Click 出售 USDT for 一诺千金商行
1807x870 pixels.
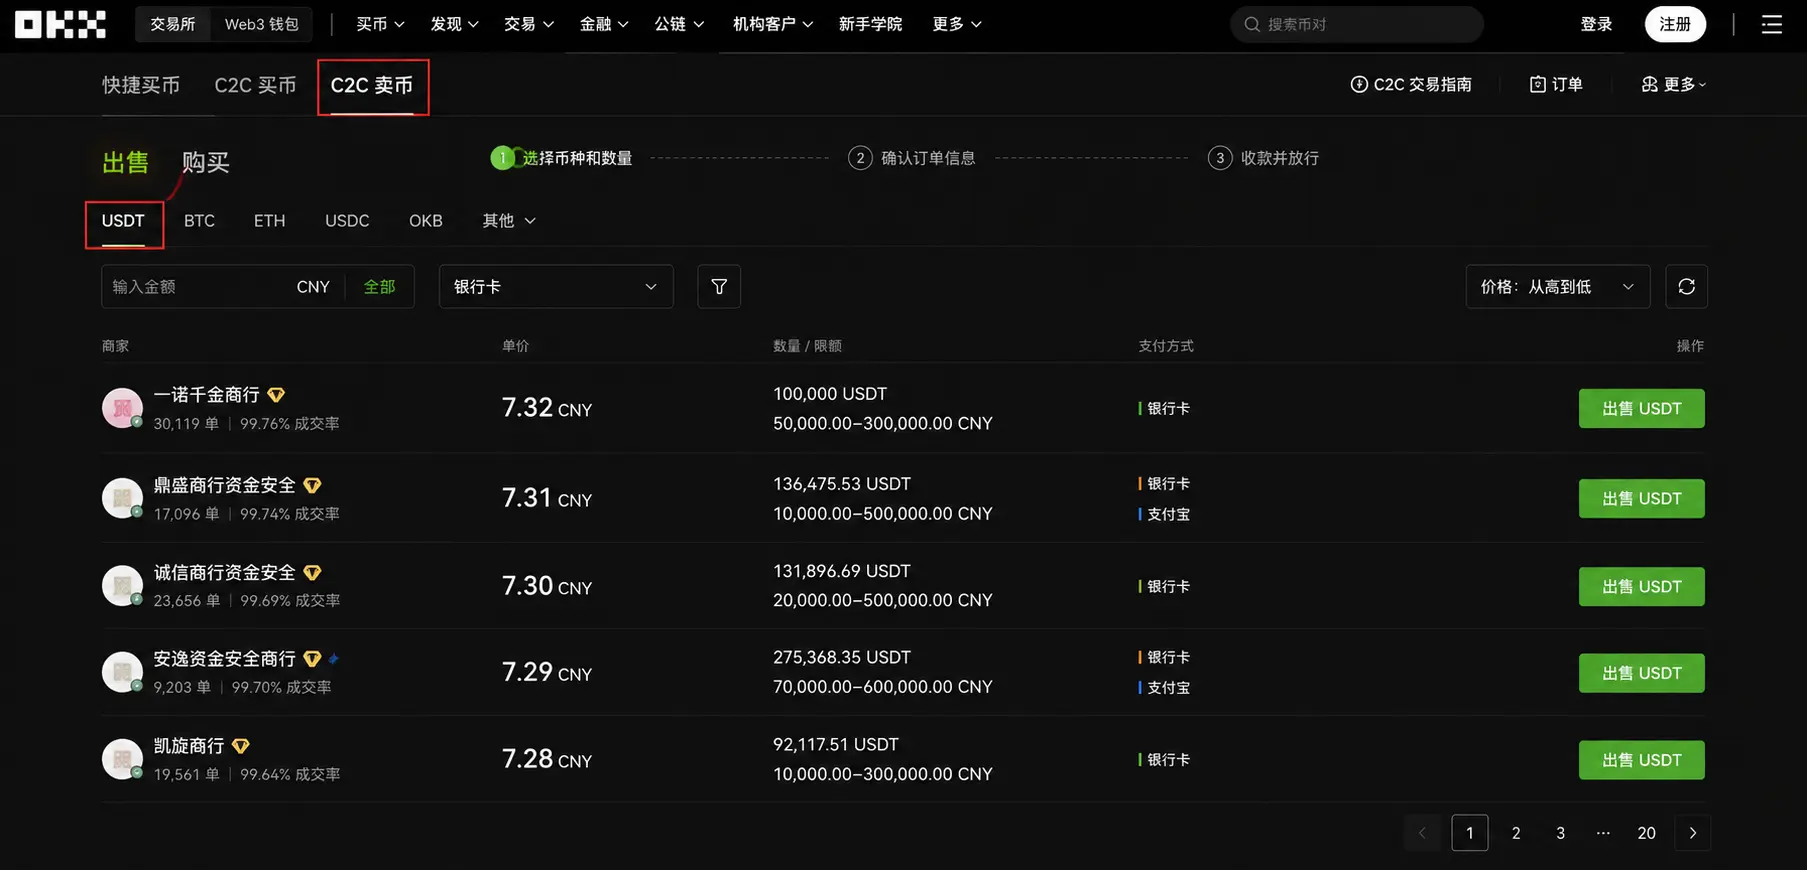(x=1641, y=408)
